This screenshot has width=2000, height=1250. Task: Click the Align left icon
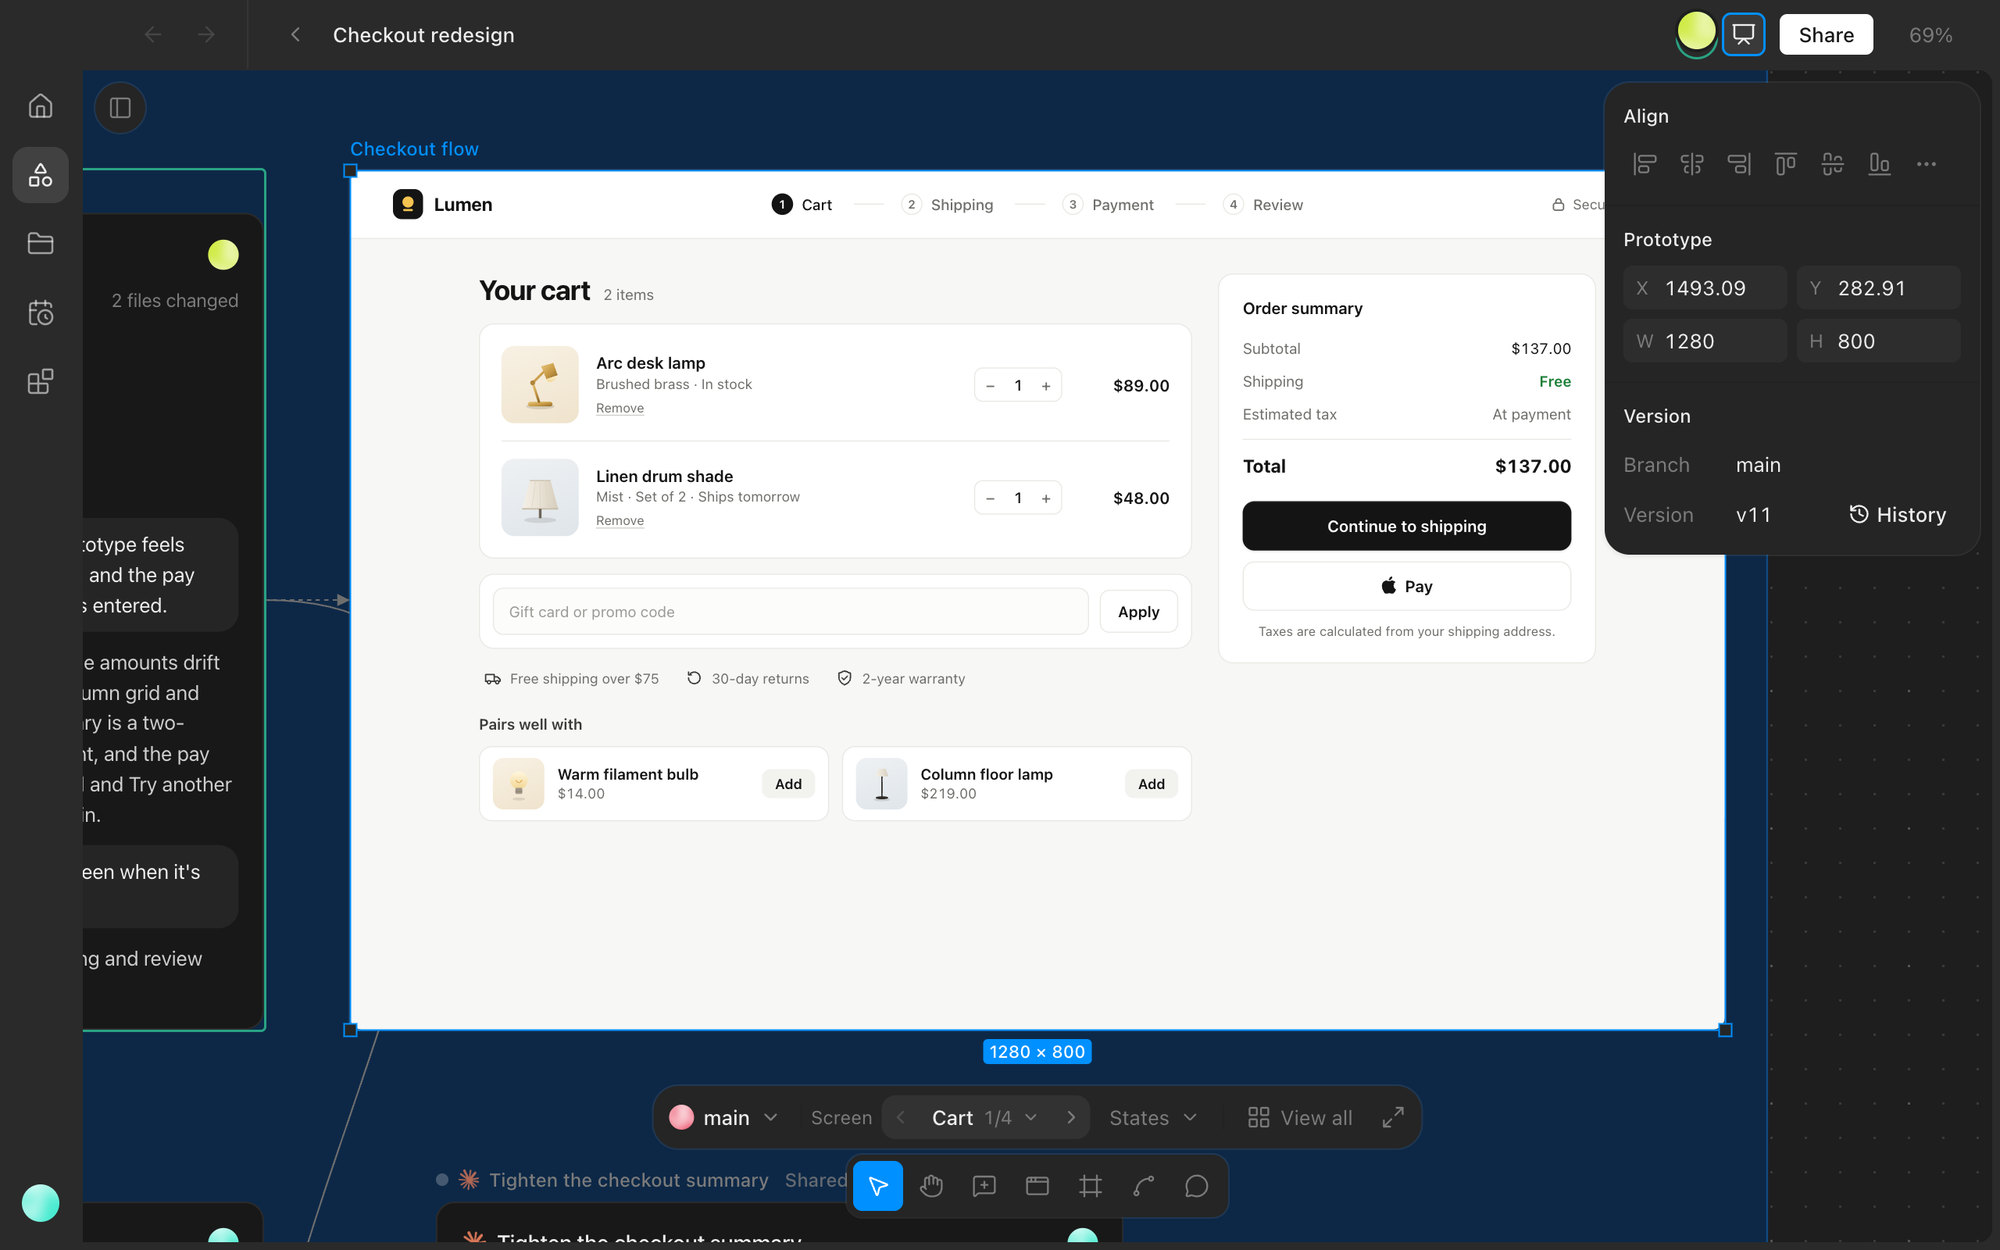pyautogui.click(x=1645, y=164)
